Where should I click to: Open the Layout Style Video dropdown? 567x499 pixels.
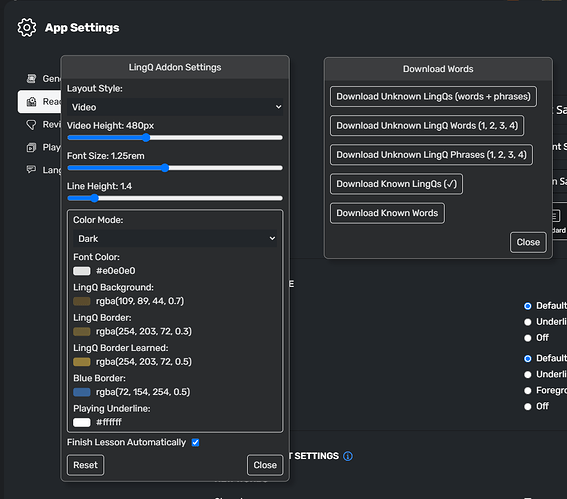pos(175,107)
